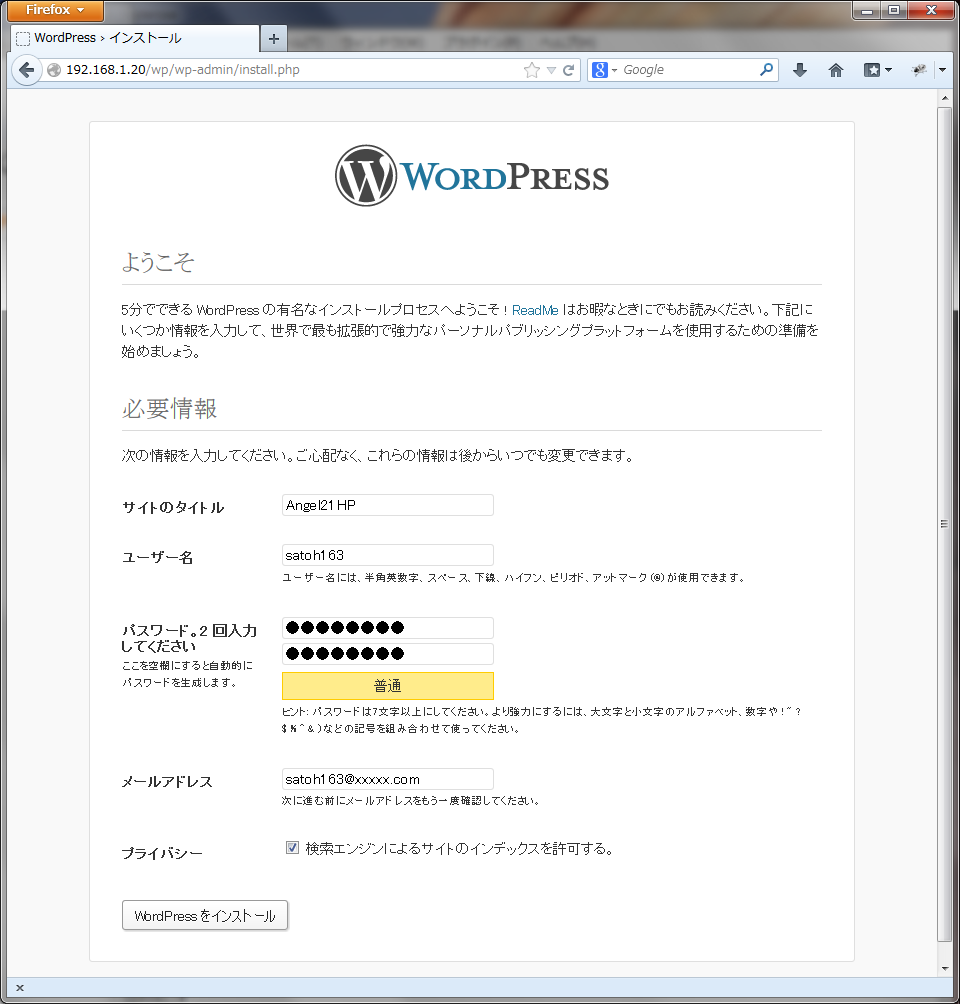Image resolution: width=960 pixels, height=1004 pixels.
Task: Open the Google search engine dropdown
Action: 604,70
